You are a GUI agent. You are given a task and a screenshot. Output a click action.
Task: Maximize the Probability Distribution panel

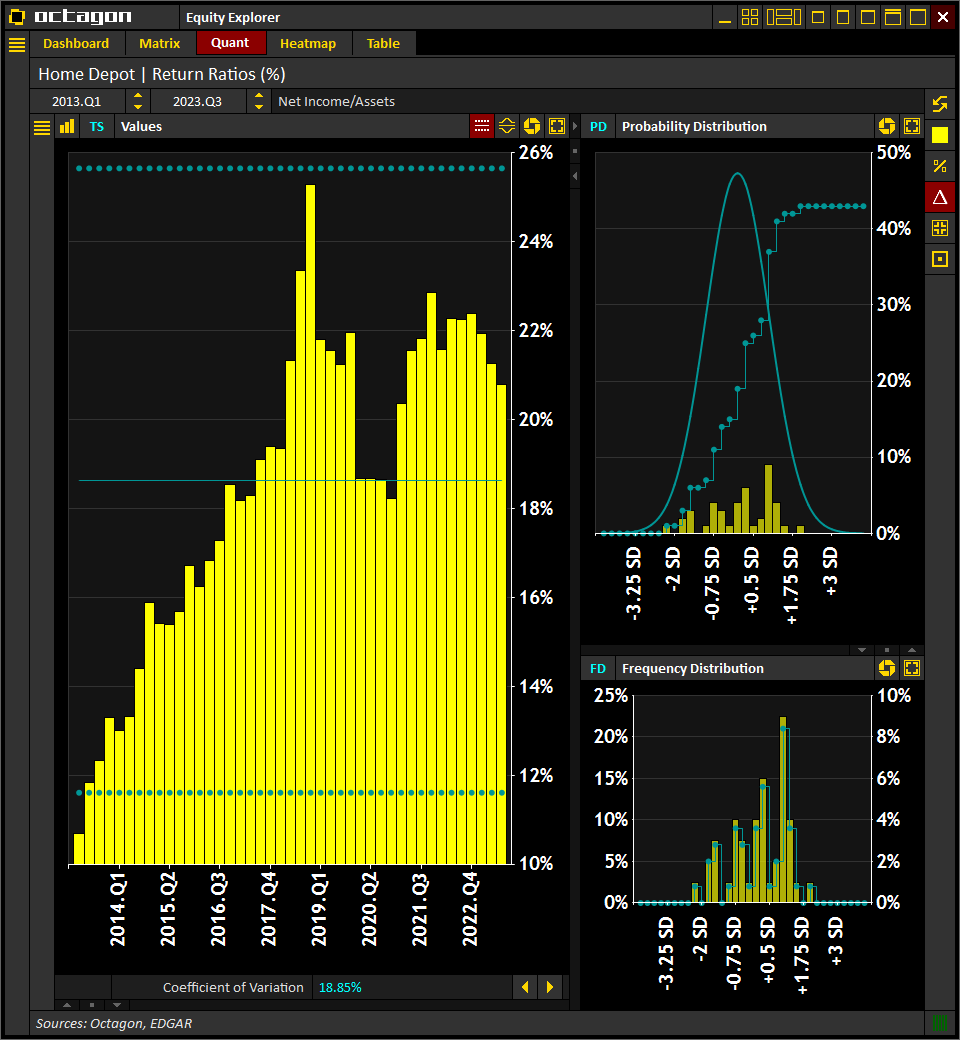[912, 126]
